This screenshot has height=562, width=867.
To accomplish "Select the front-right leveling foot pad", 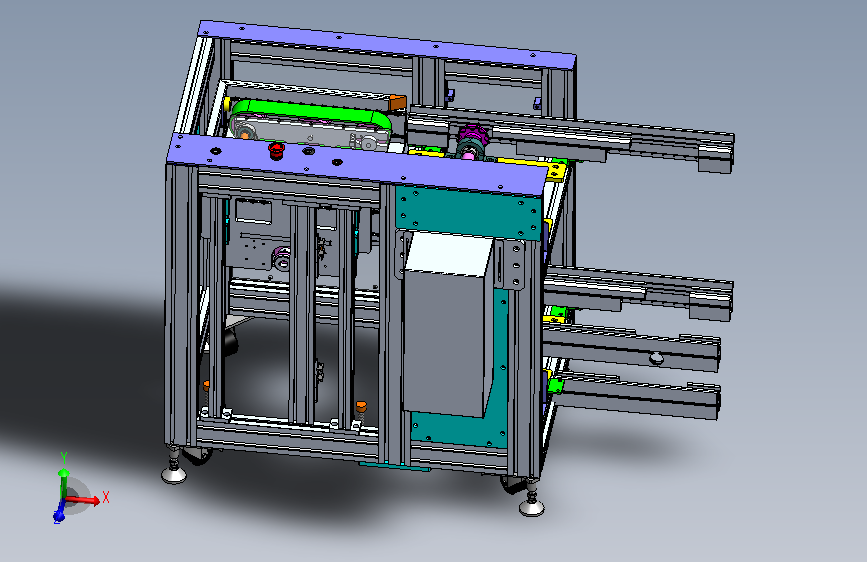I will pos(532,507).
